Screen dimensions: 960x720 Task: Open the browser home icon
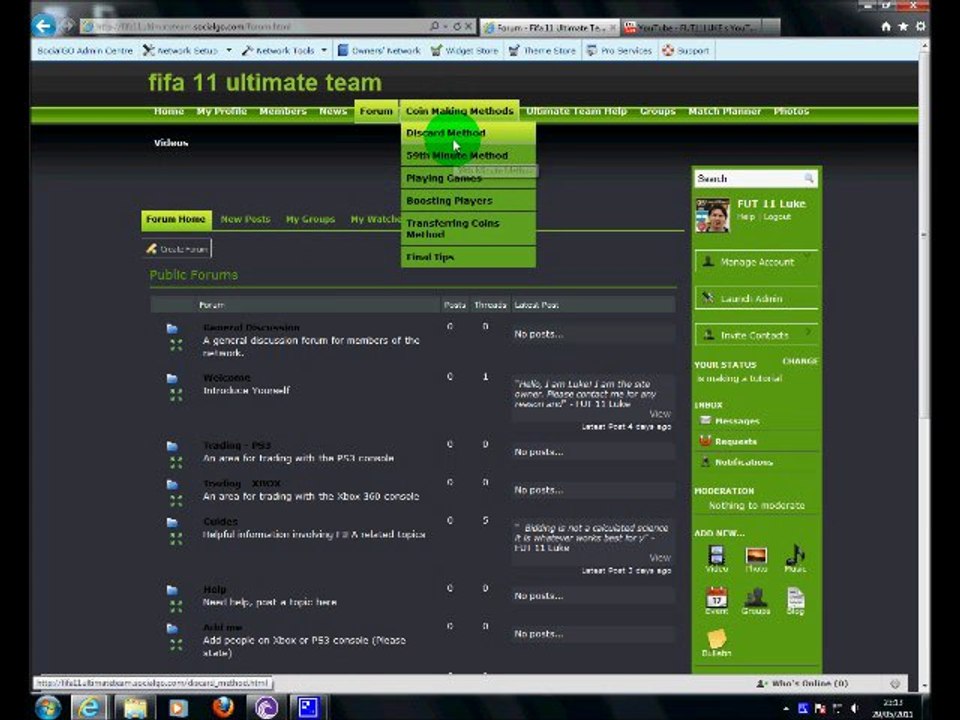click(886, 26)
